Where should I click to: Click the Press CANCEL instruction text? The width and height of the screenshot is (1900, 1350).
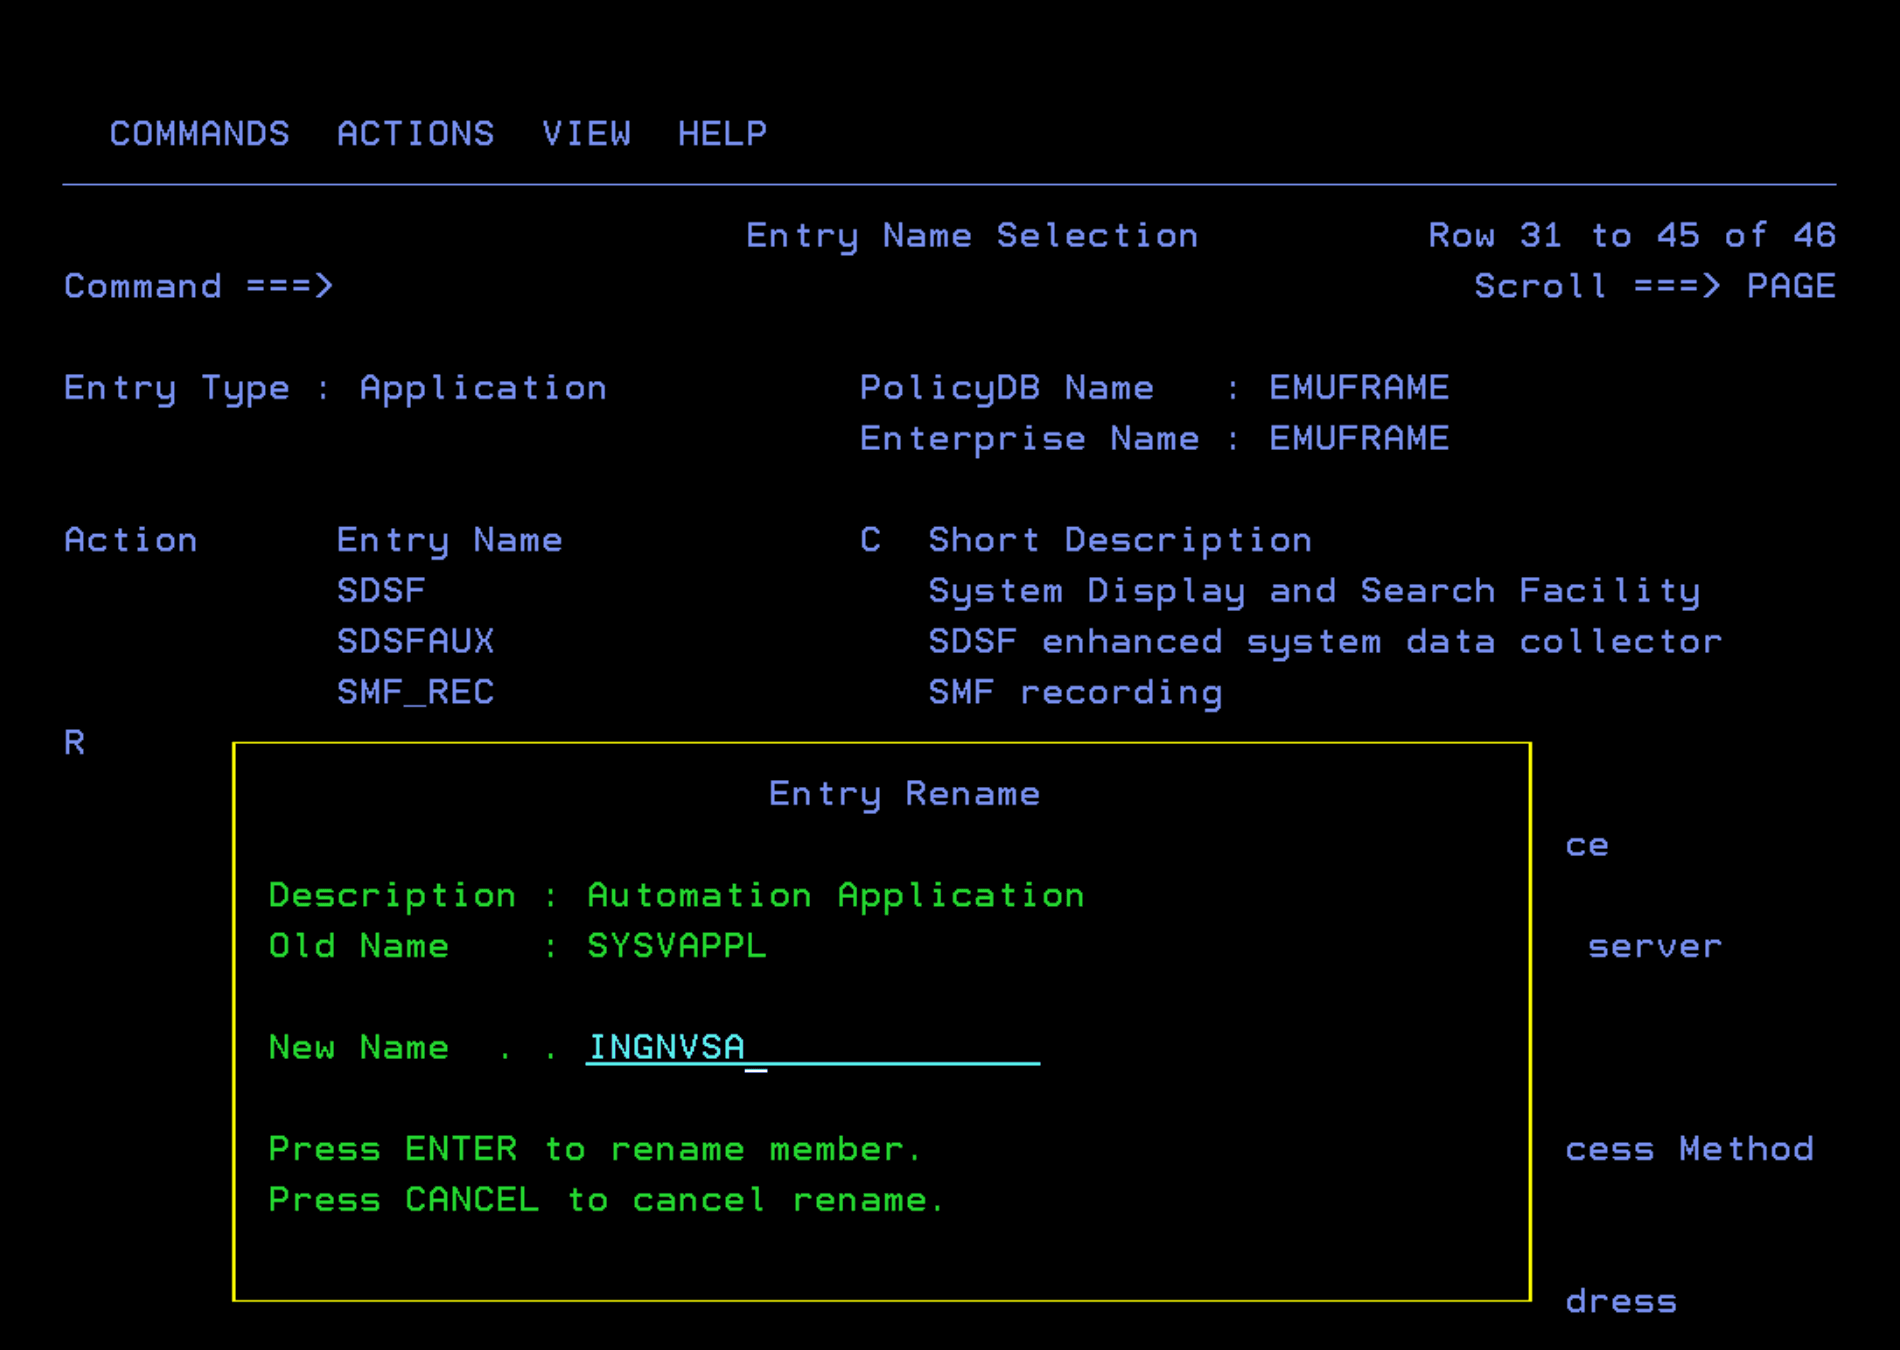[605, 1200]
